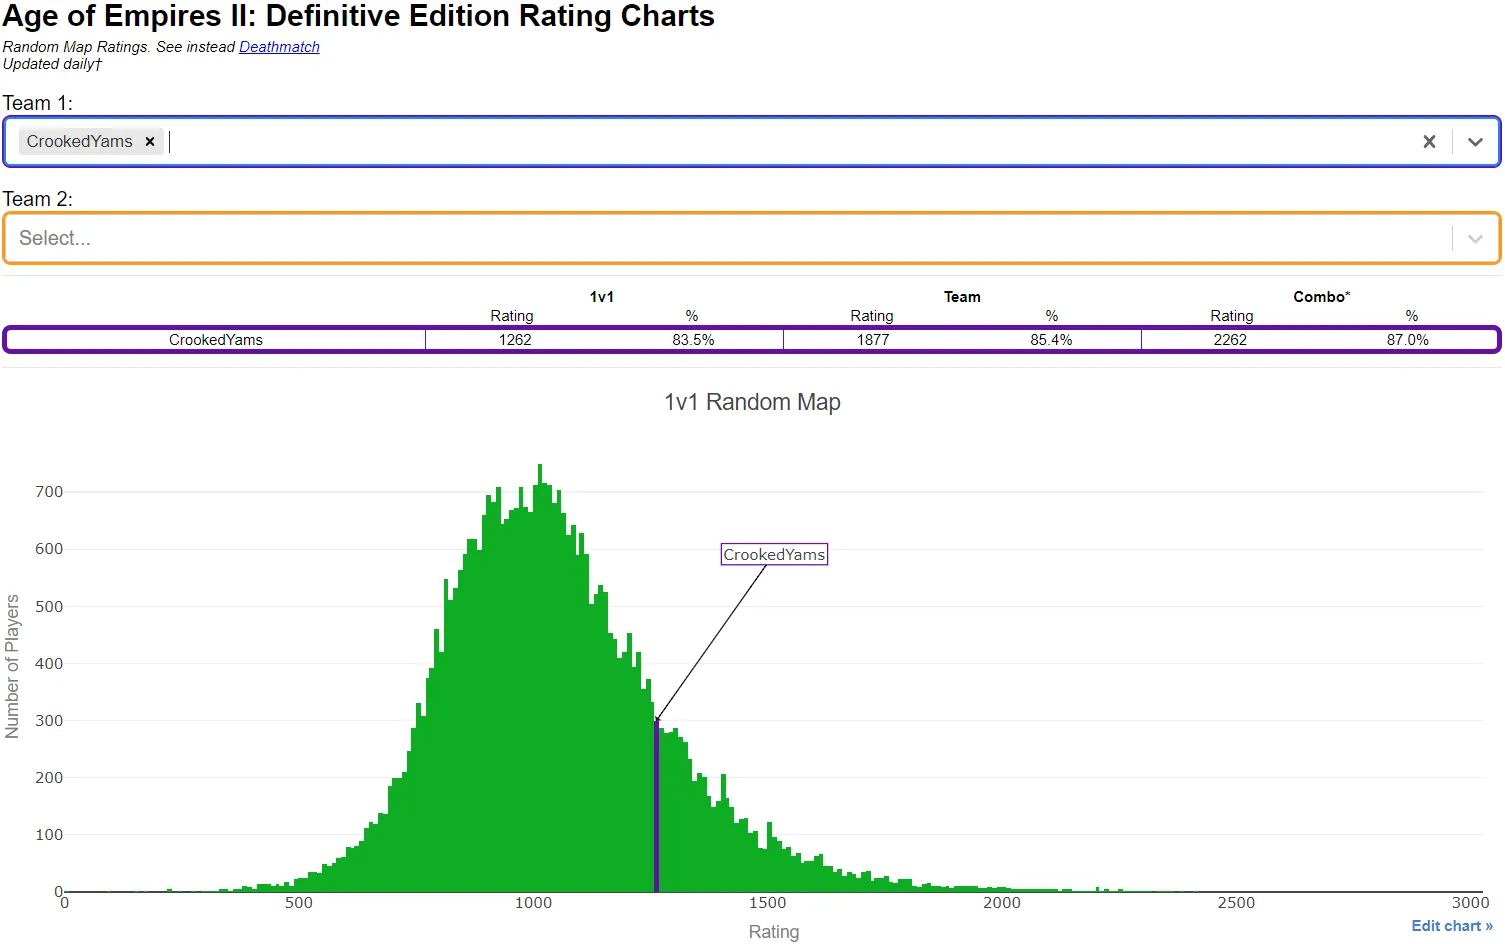Click the Combo column header
This screenshot has width=1505, height=944.
coord(1321,297)
